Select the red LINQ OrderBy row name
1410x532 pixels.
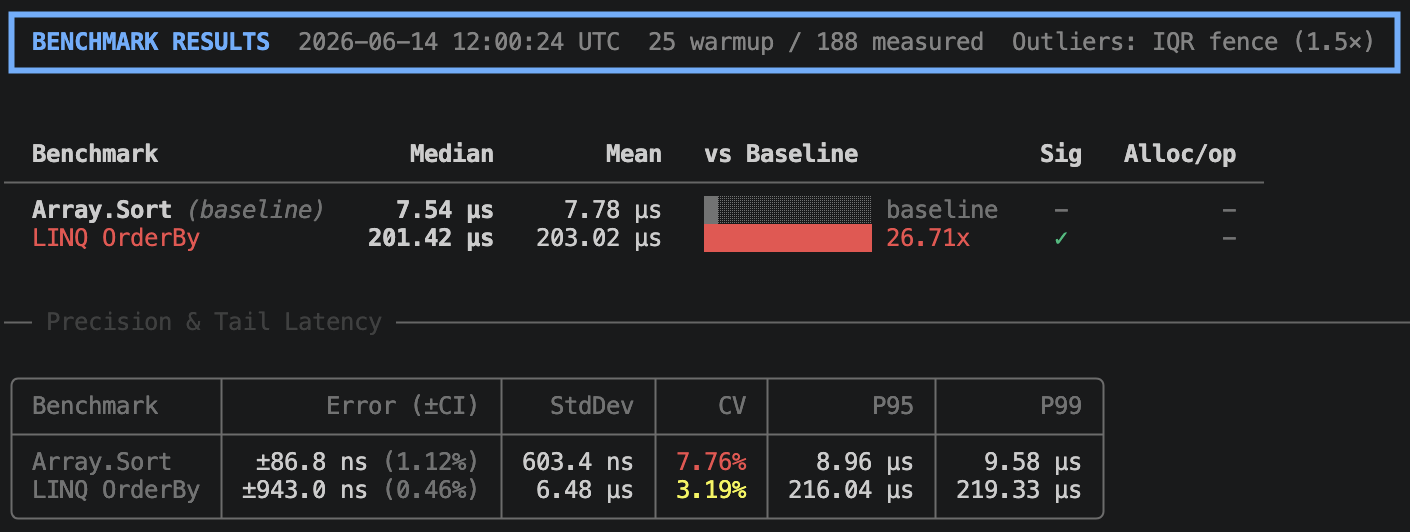tap(116, 238)
